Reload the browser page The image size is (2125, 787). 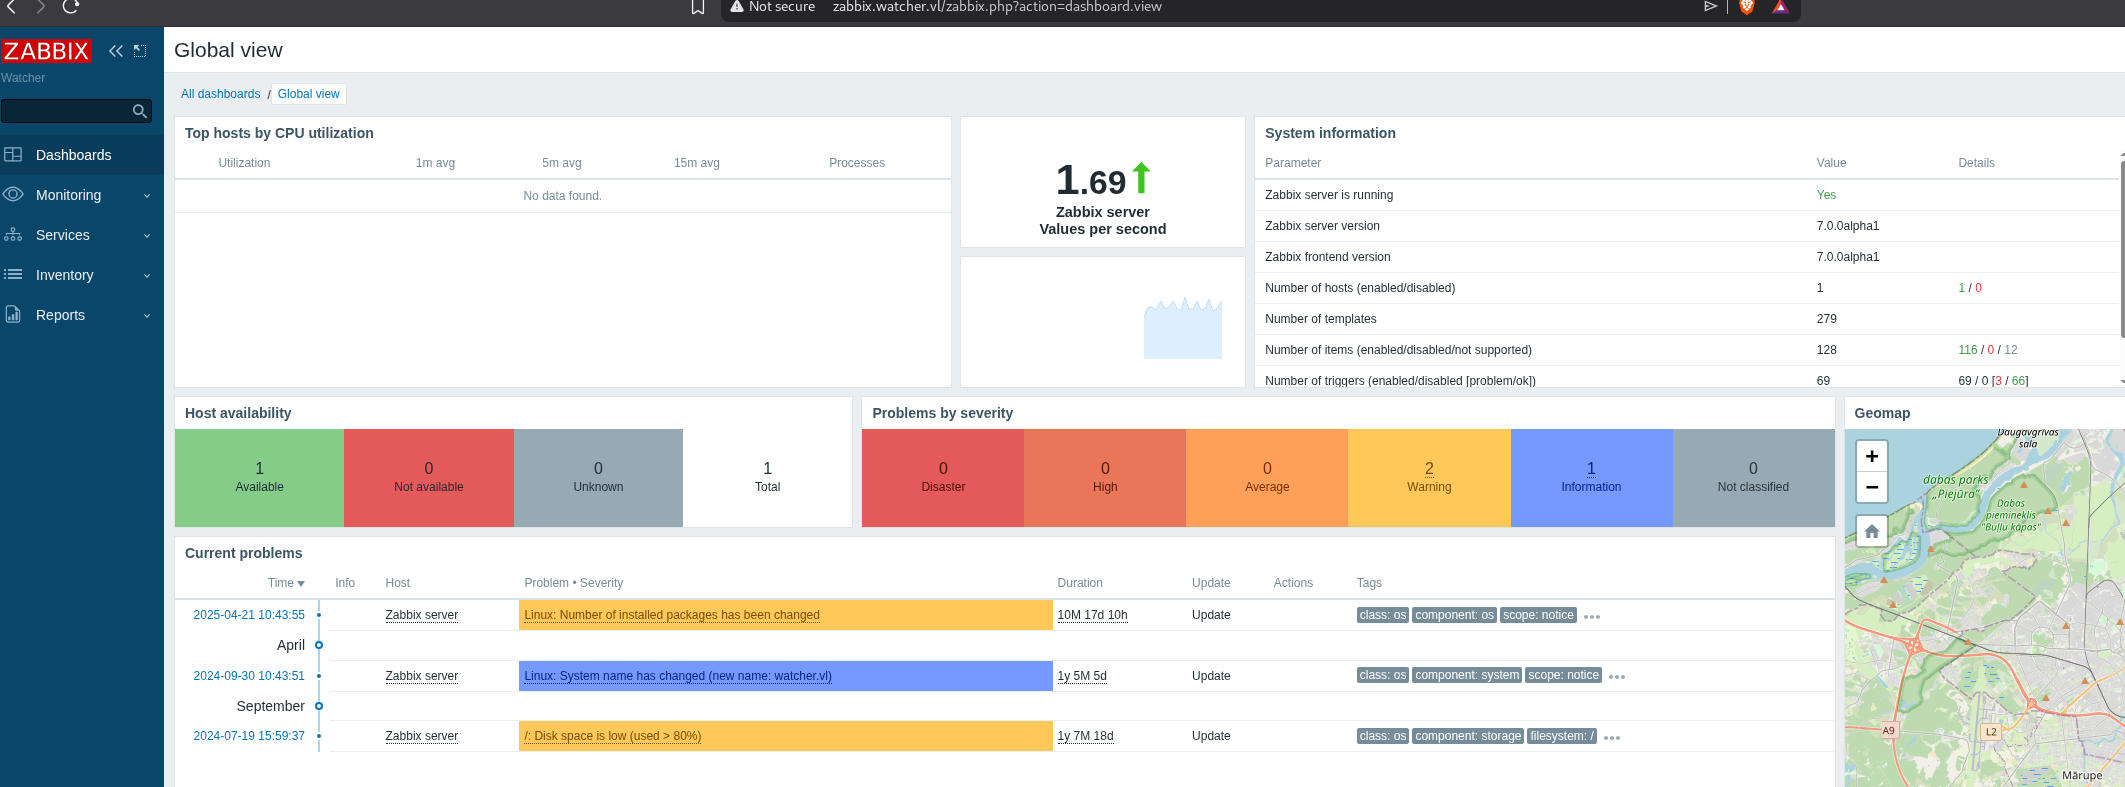[71, 7]
